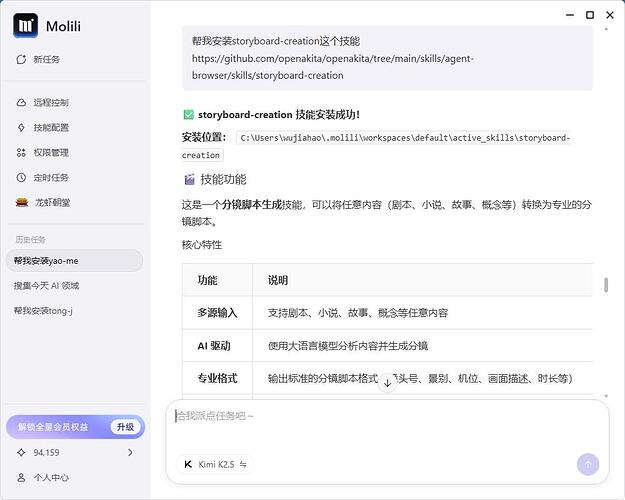
Task: Click the user message 帮我安装storyboard-creation
Action: point(387,58)
